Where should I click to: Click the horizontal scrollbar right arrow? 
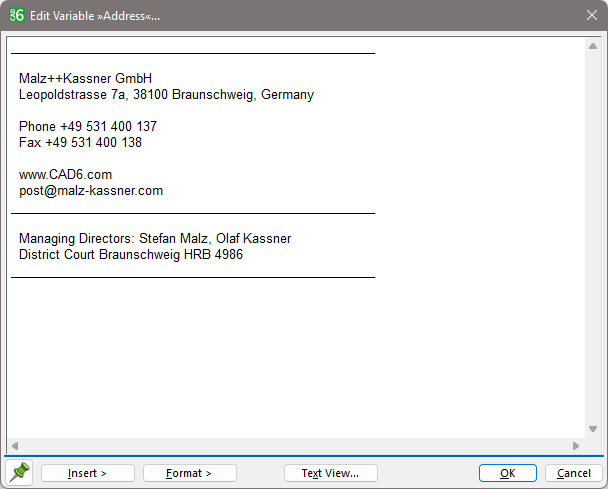pyautogui.click(x=576, y=446)
